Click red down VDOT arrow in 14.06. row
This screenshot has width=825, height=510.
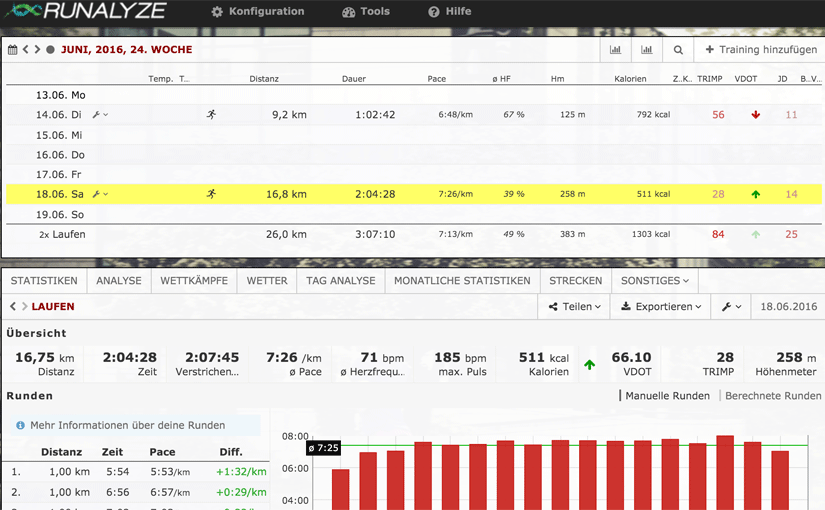point(756,115)
